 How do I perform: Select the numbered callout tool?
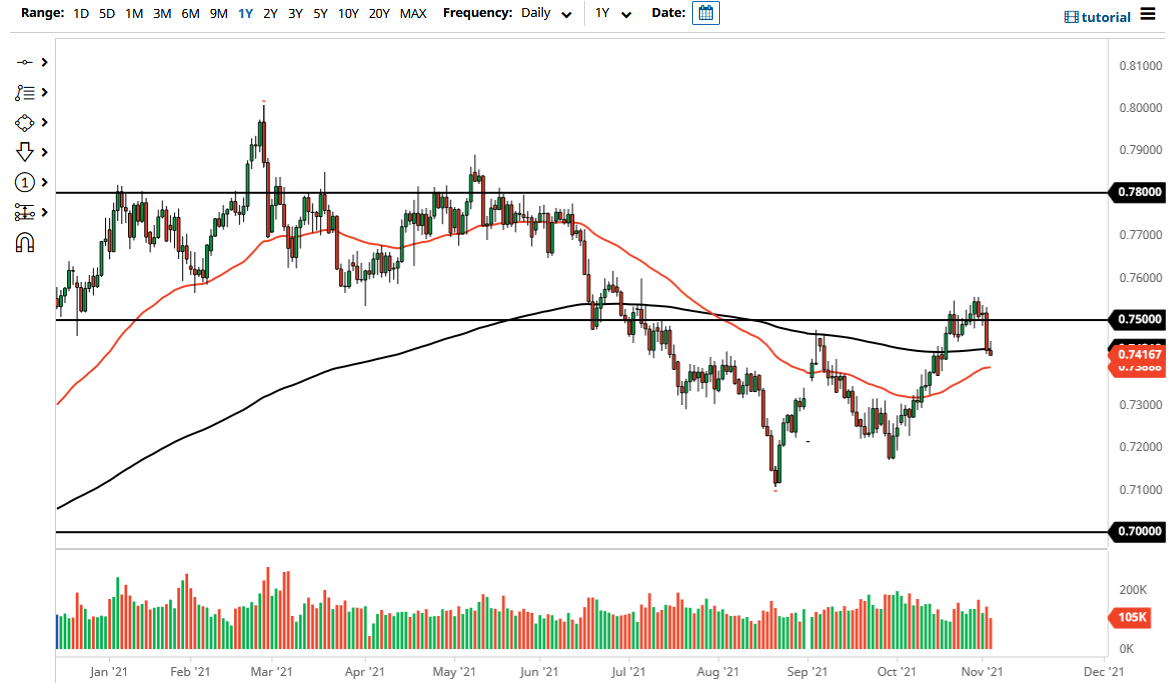click(x=26, y=182)
